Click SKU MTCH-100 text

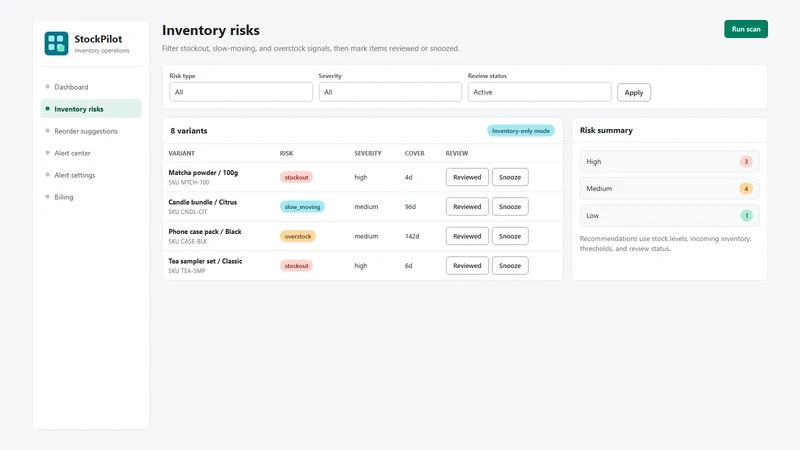189,182
